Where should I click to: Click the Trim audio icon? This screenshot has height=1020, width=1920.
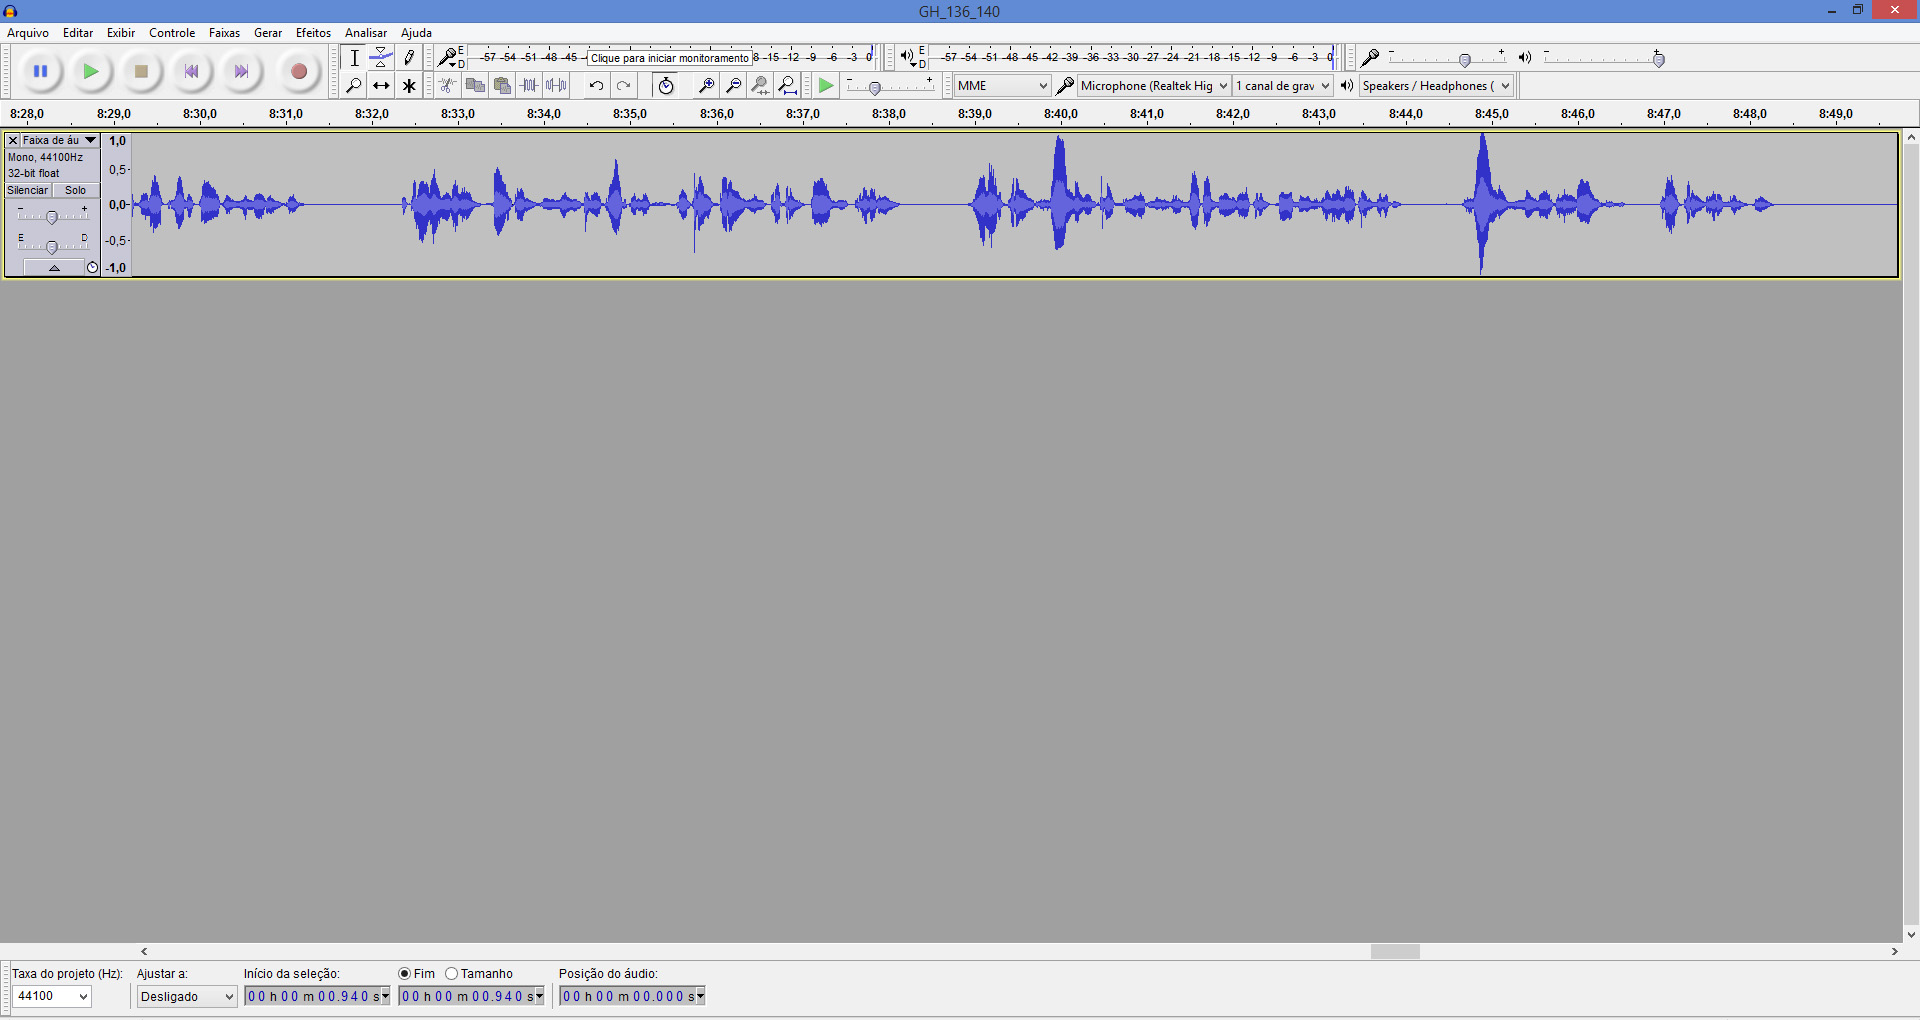[x=529, y=86]
